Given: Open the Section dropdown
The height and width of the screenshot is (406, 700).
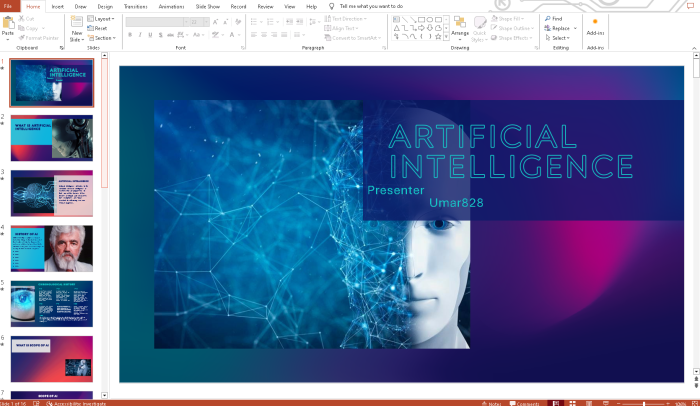Looking at the screenshot, I should (101, 38).
